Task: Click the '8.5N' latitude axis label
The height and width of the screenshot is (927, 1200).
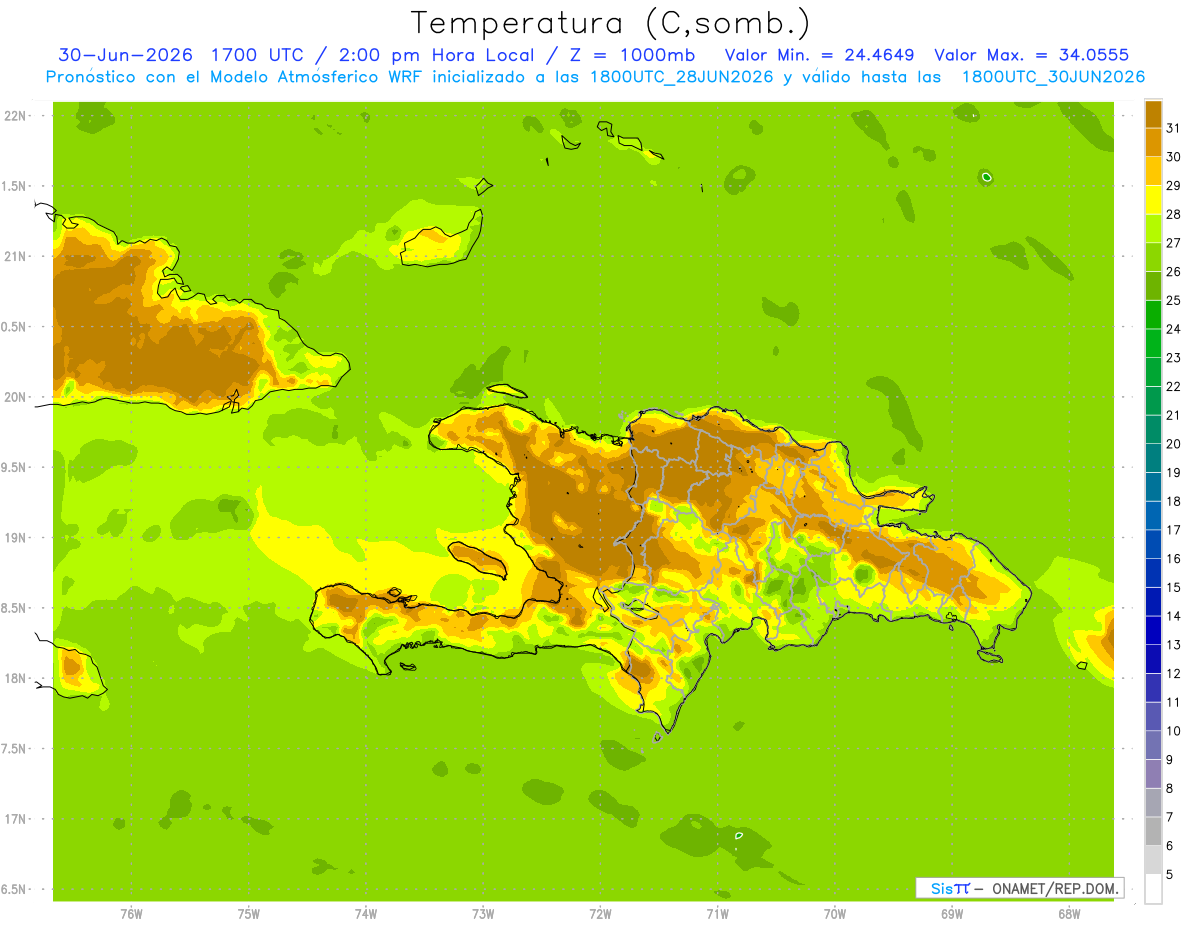Action: (x=15, y=608)
